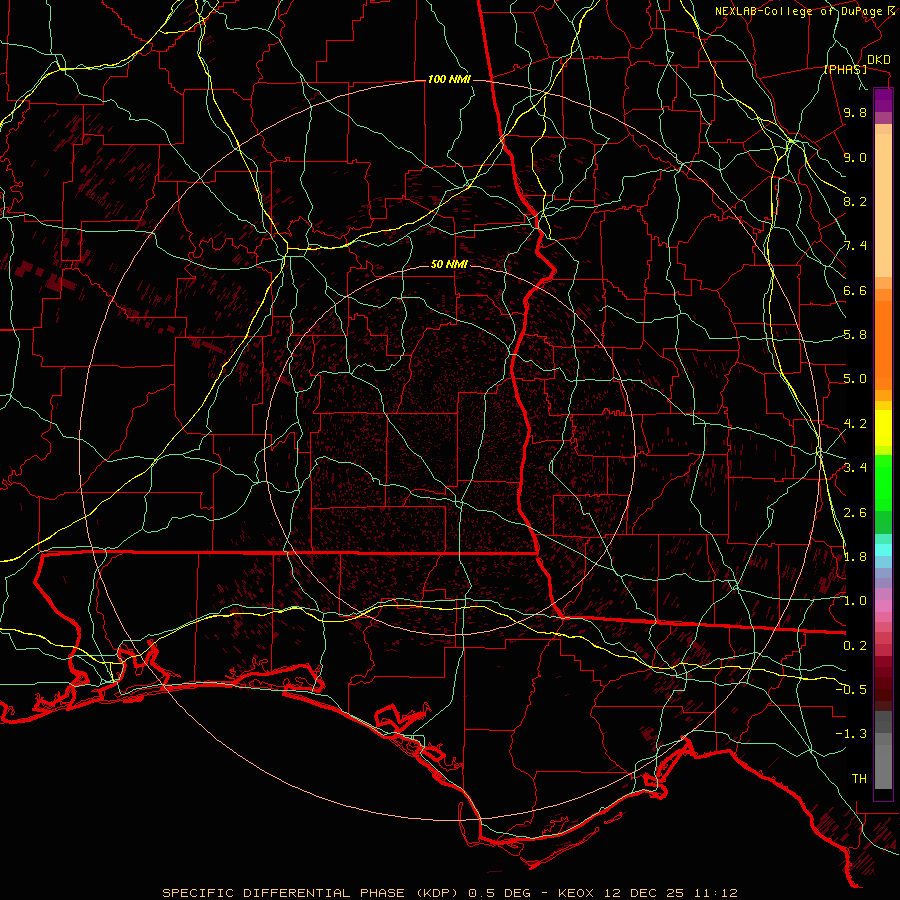Click the 6.6 value on color scale
Viewport: 900px width, 900px height.
click(855, 290)
